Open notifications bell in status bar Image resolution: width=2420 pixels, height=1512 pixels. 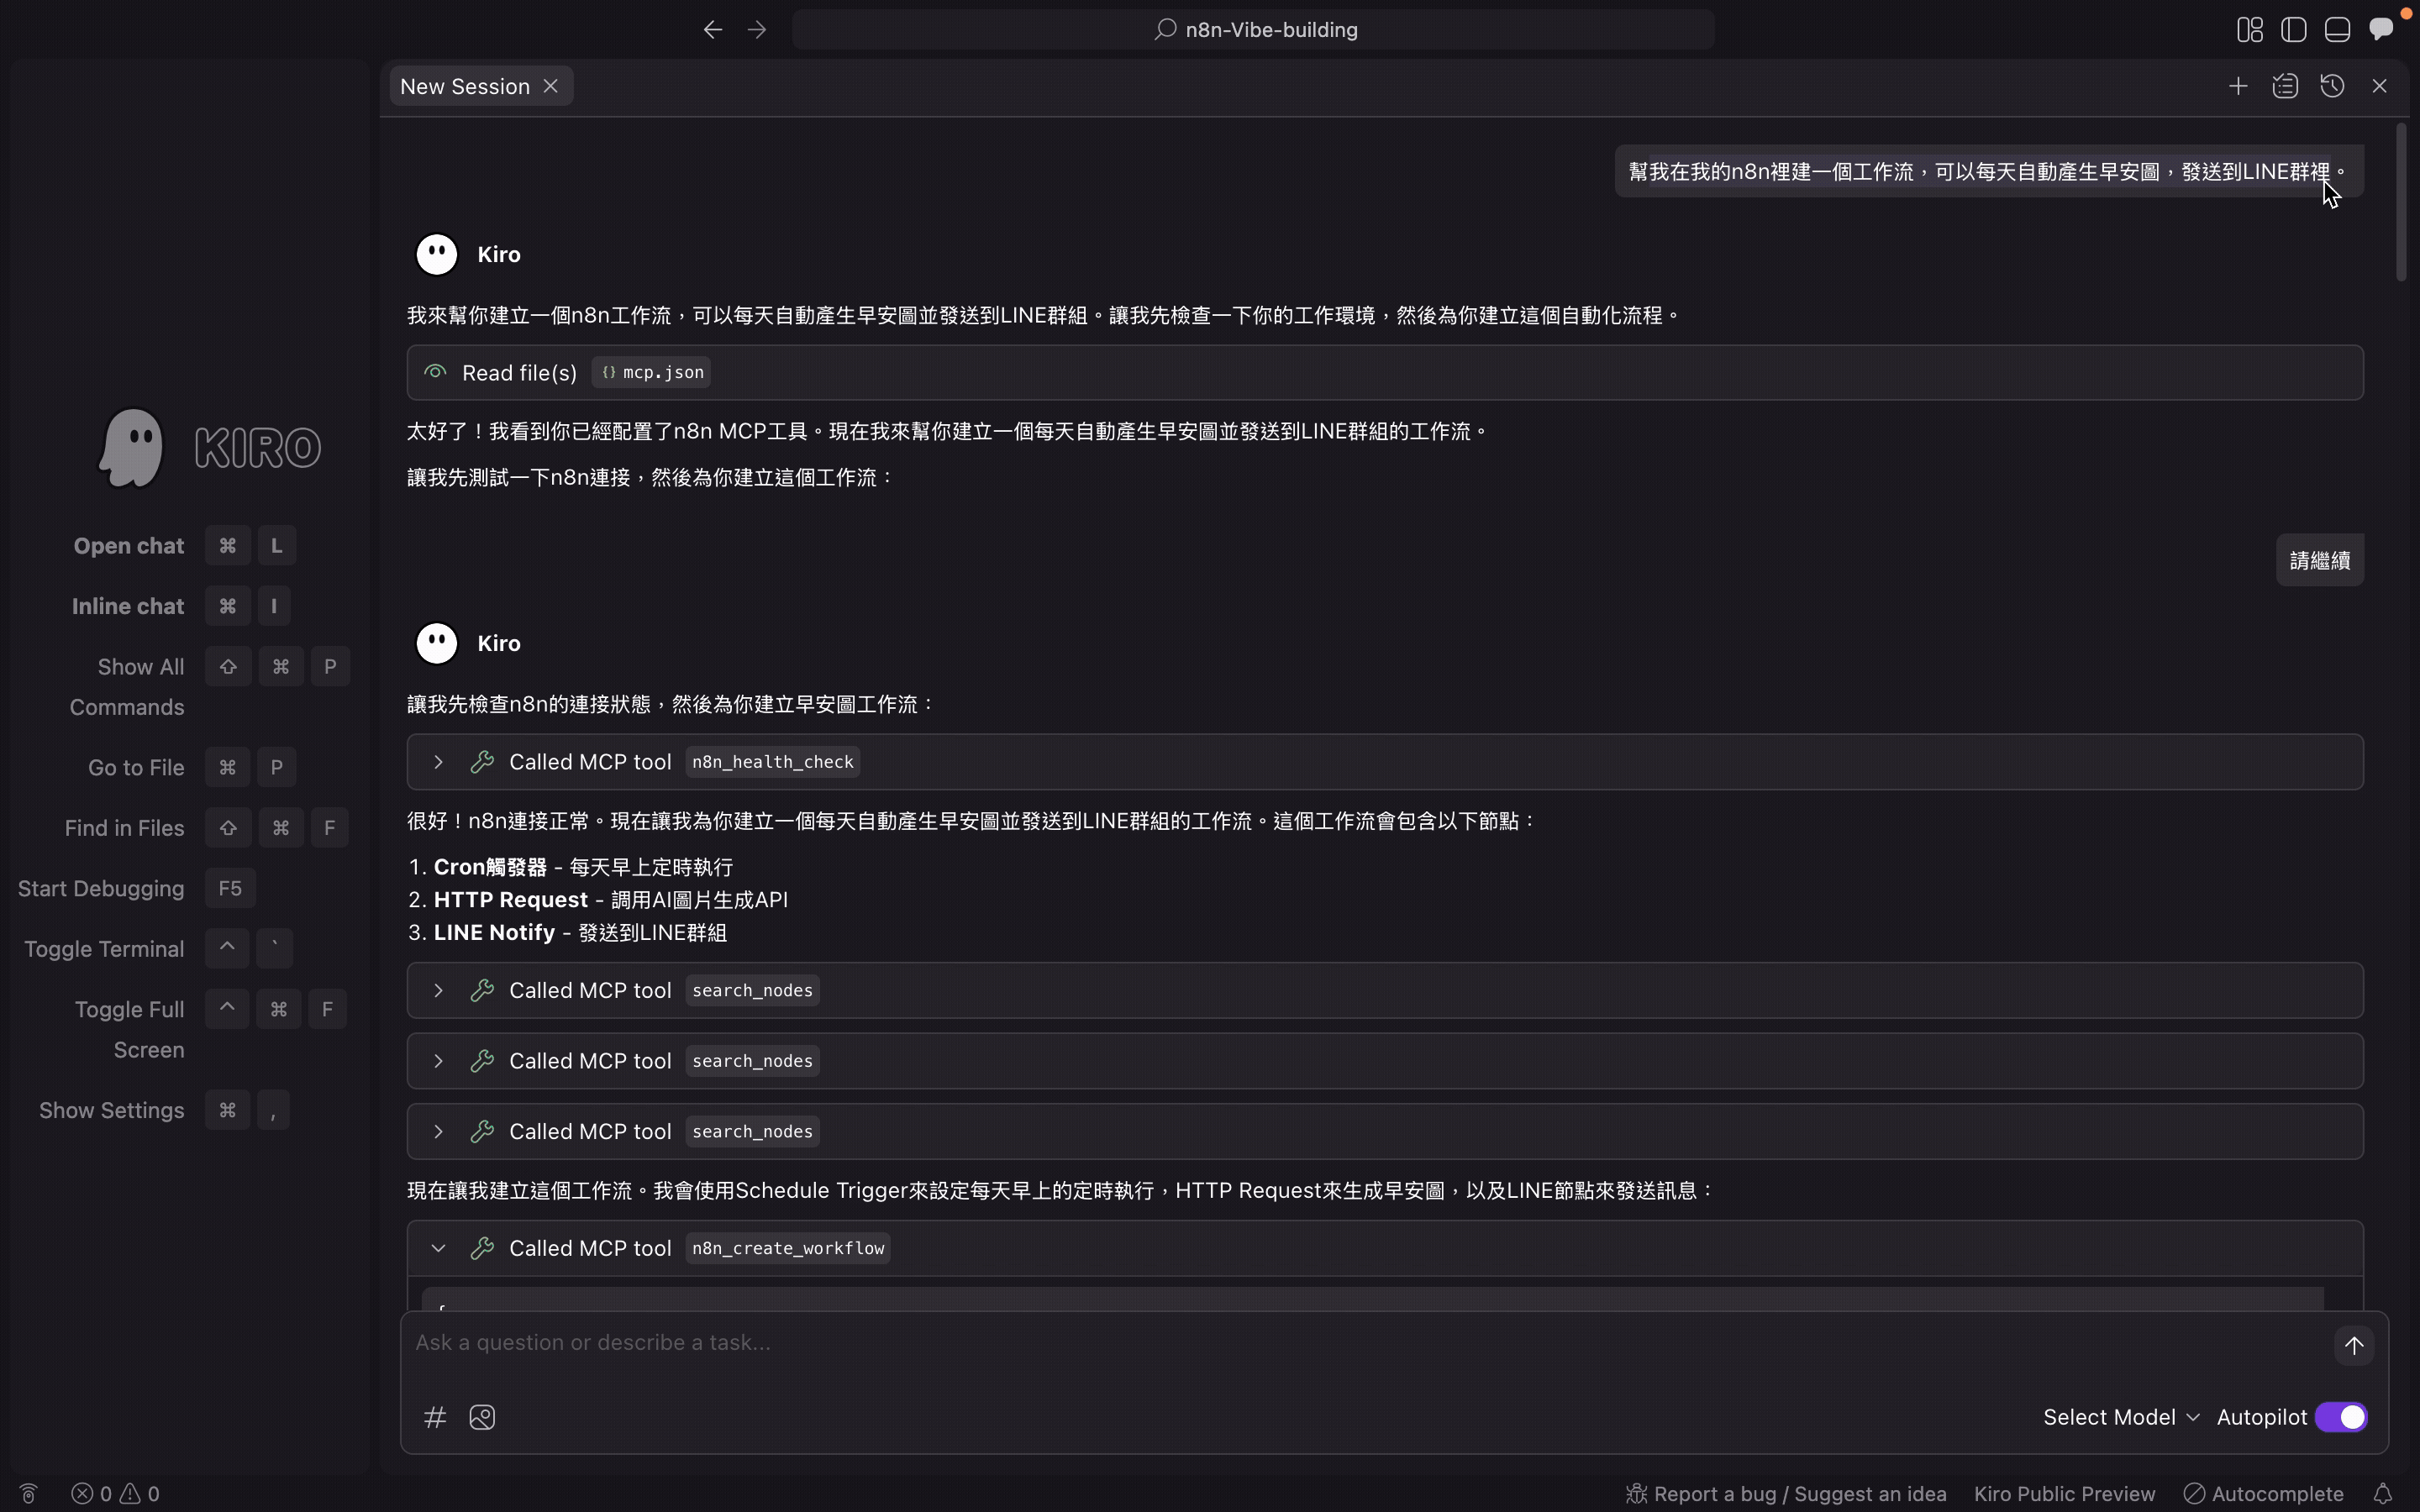2383,1494
